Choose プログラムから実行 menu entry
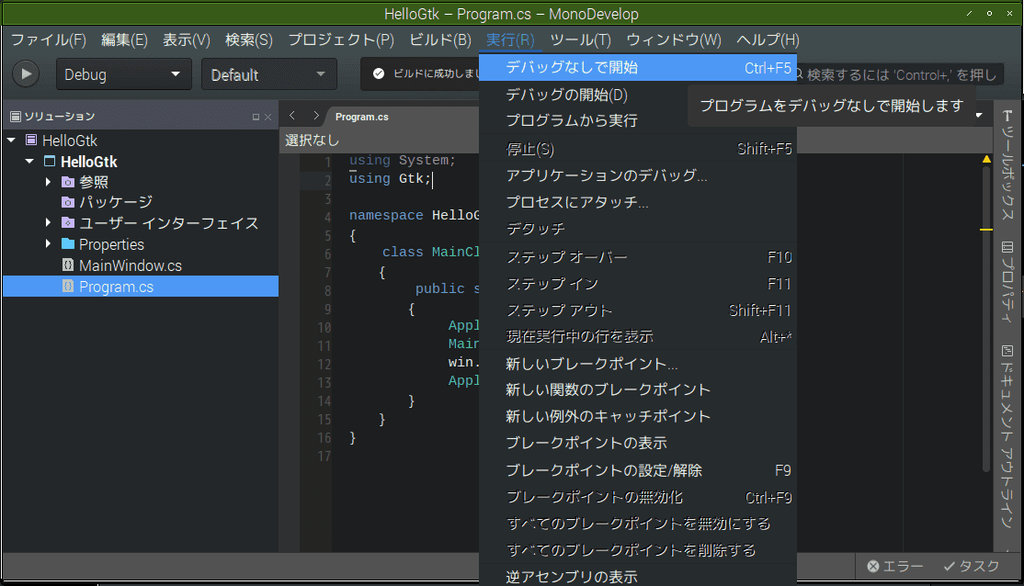 coord(638,121)
